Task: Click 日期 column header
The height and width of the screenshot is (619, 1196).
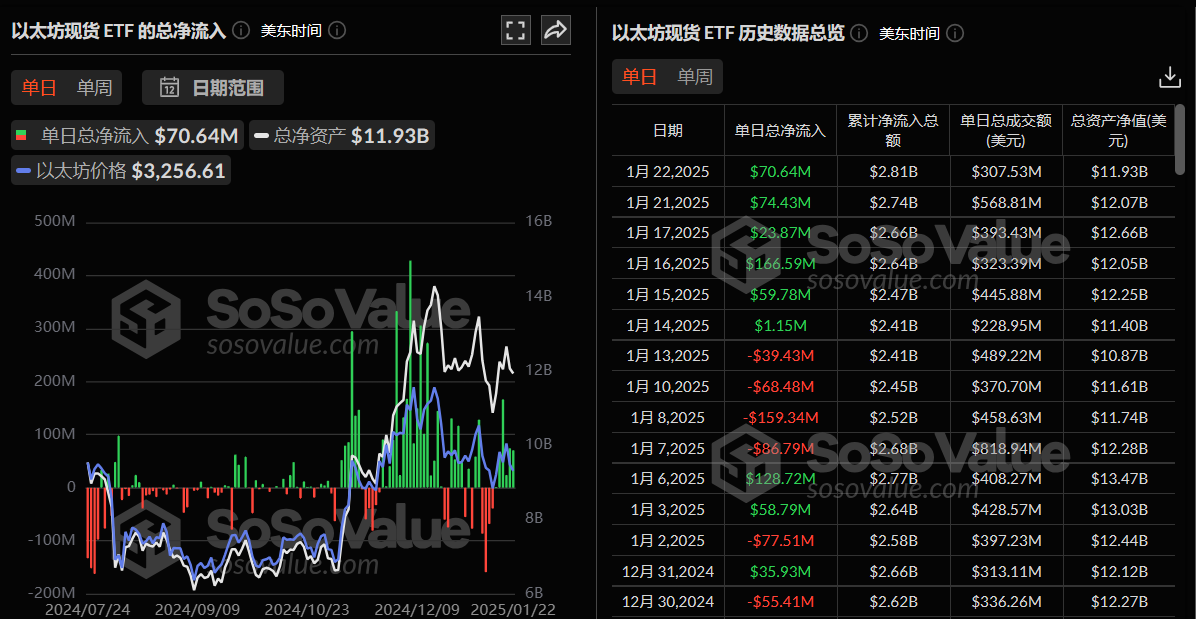Action: [x=668, y=130]
